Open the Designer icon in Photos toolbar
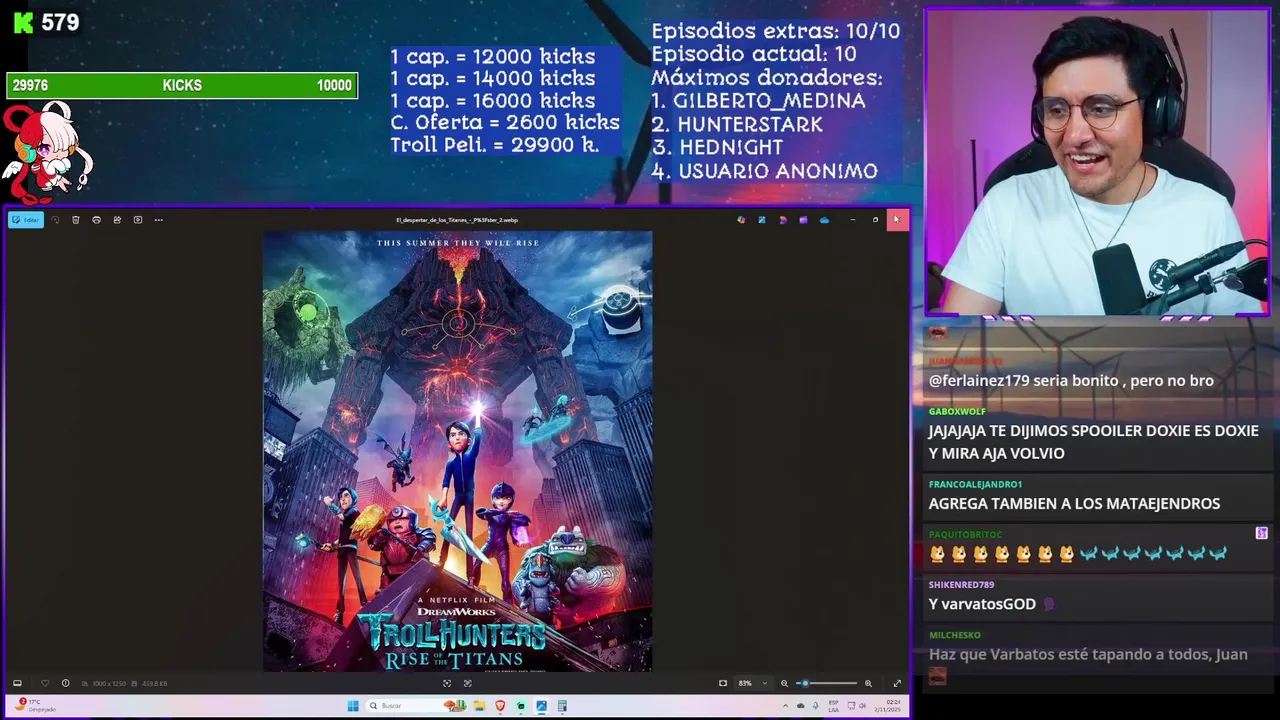 click(x=761, y=220)
